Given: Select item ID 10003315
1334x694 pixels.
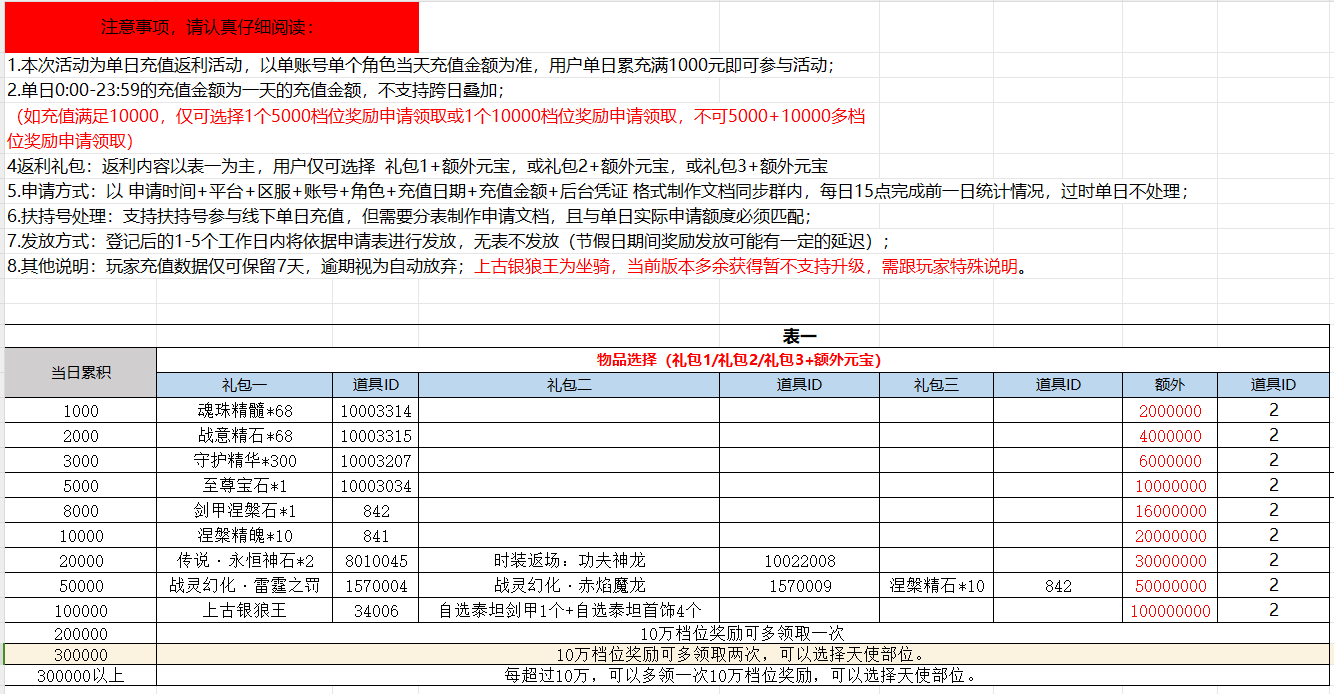Looking at the screenshot, I should (376, 435).
